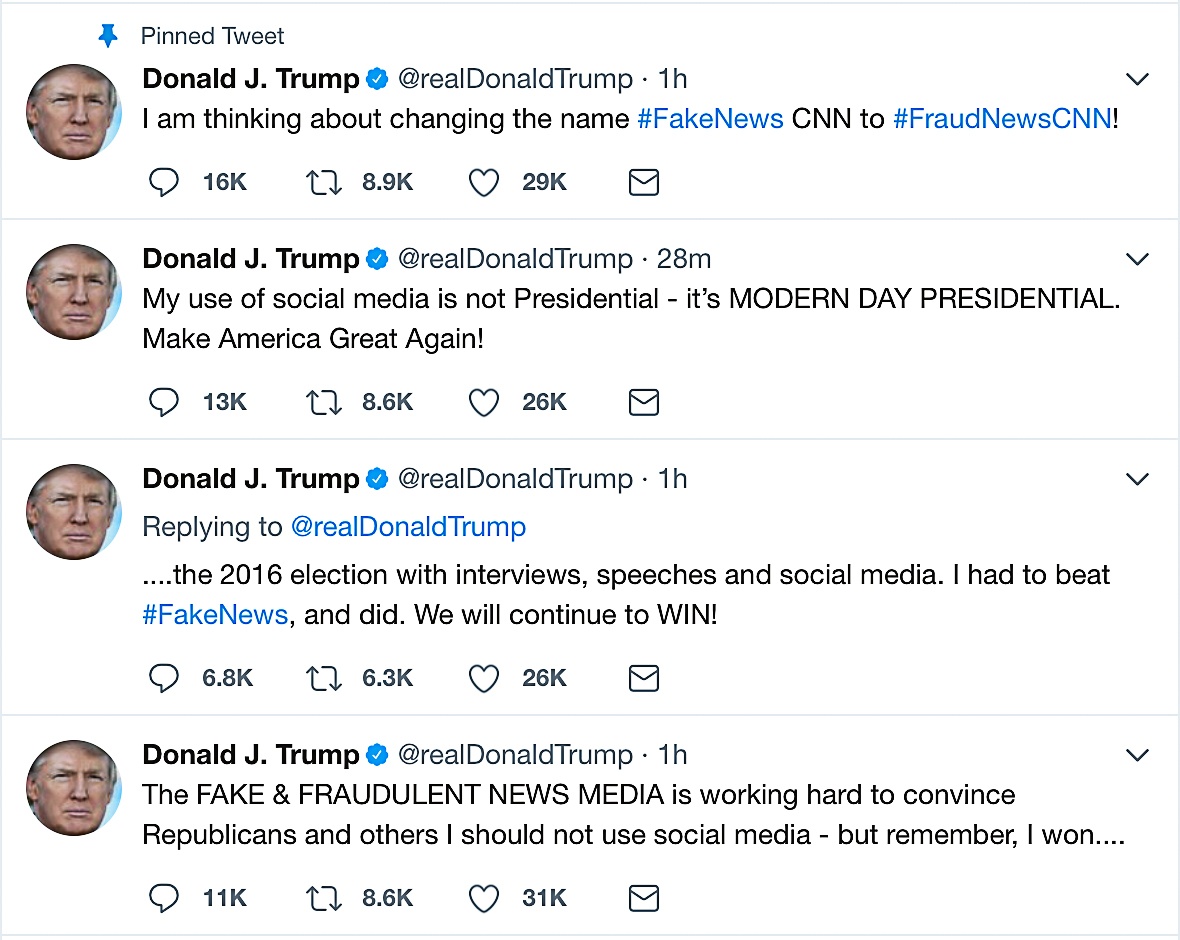Reply to the pinned #FraudNewsCNN tweet
This screenshot has height=940, width=1180.
[x=163, y=182]
